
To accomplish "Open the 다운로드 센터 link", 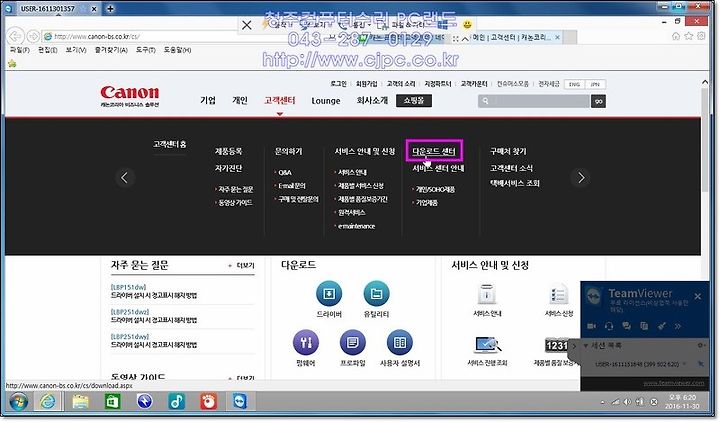I will 434,151.
